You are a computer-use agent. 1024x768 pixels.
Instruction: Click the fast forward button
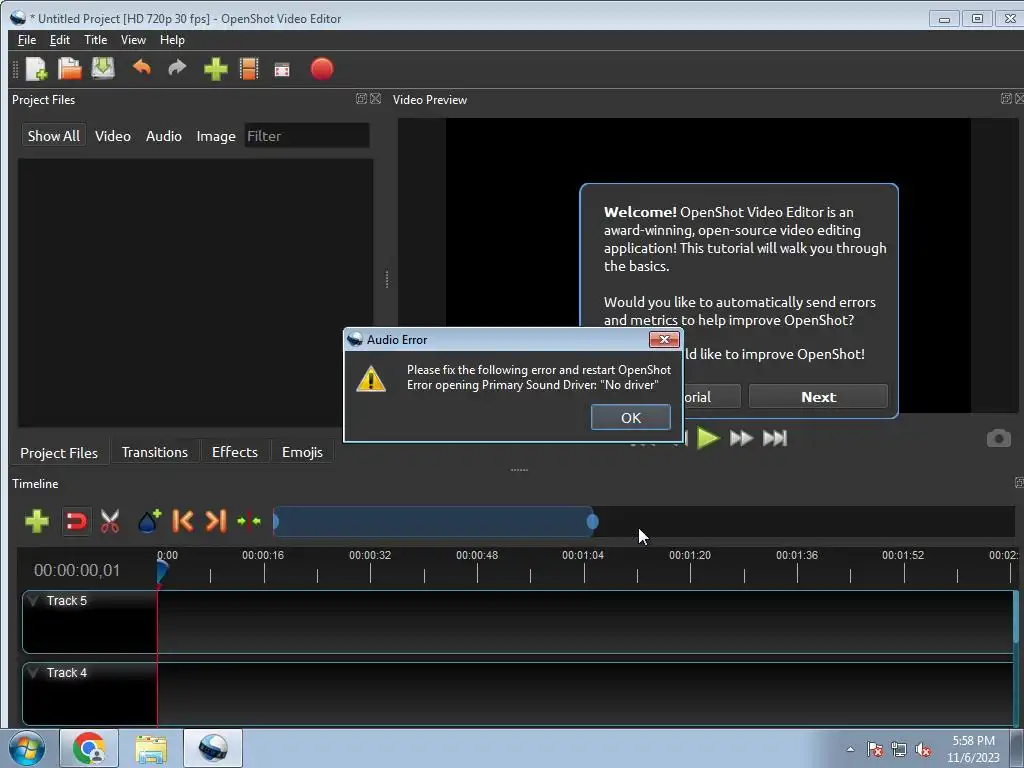coord(741,438)
